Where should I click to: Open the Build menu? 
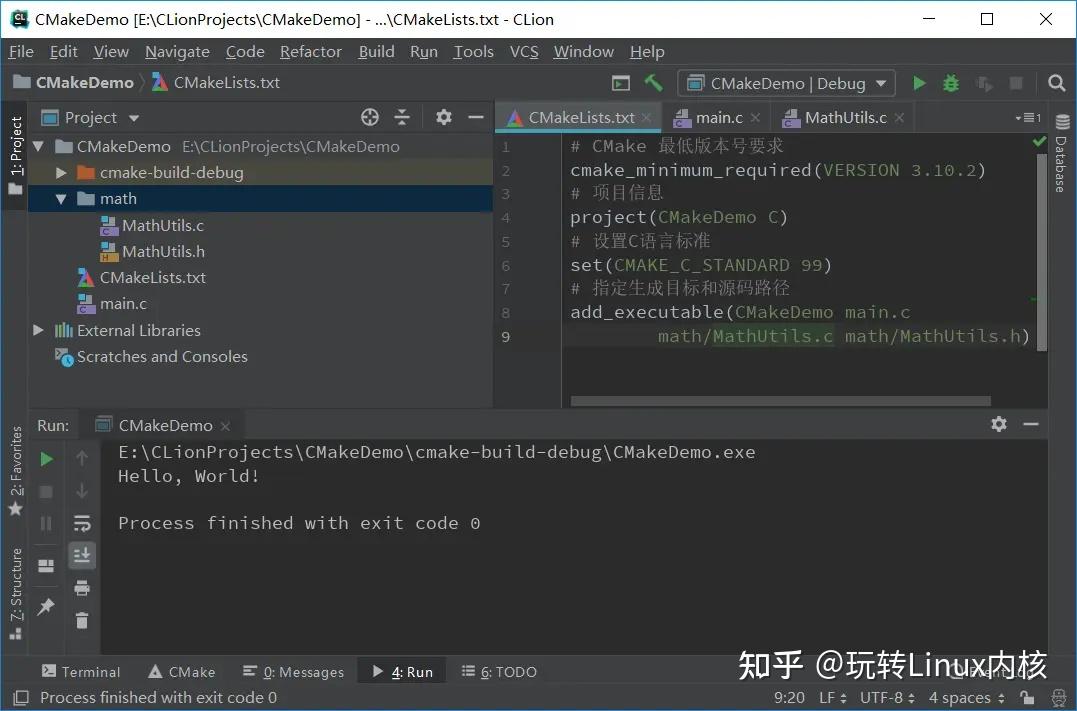pyautogui.click(x=376, y=52)
